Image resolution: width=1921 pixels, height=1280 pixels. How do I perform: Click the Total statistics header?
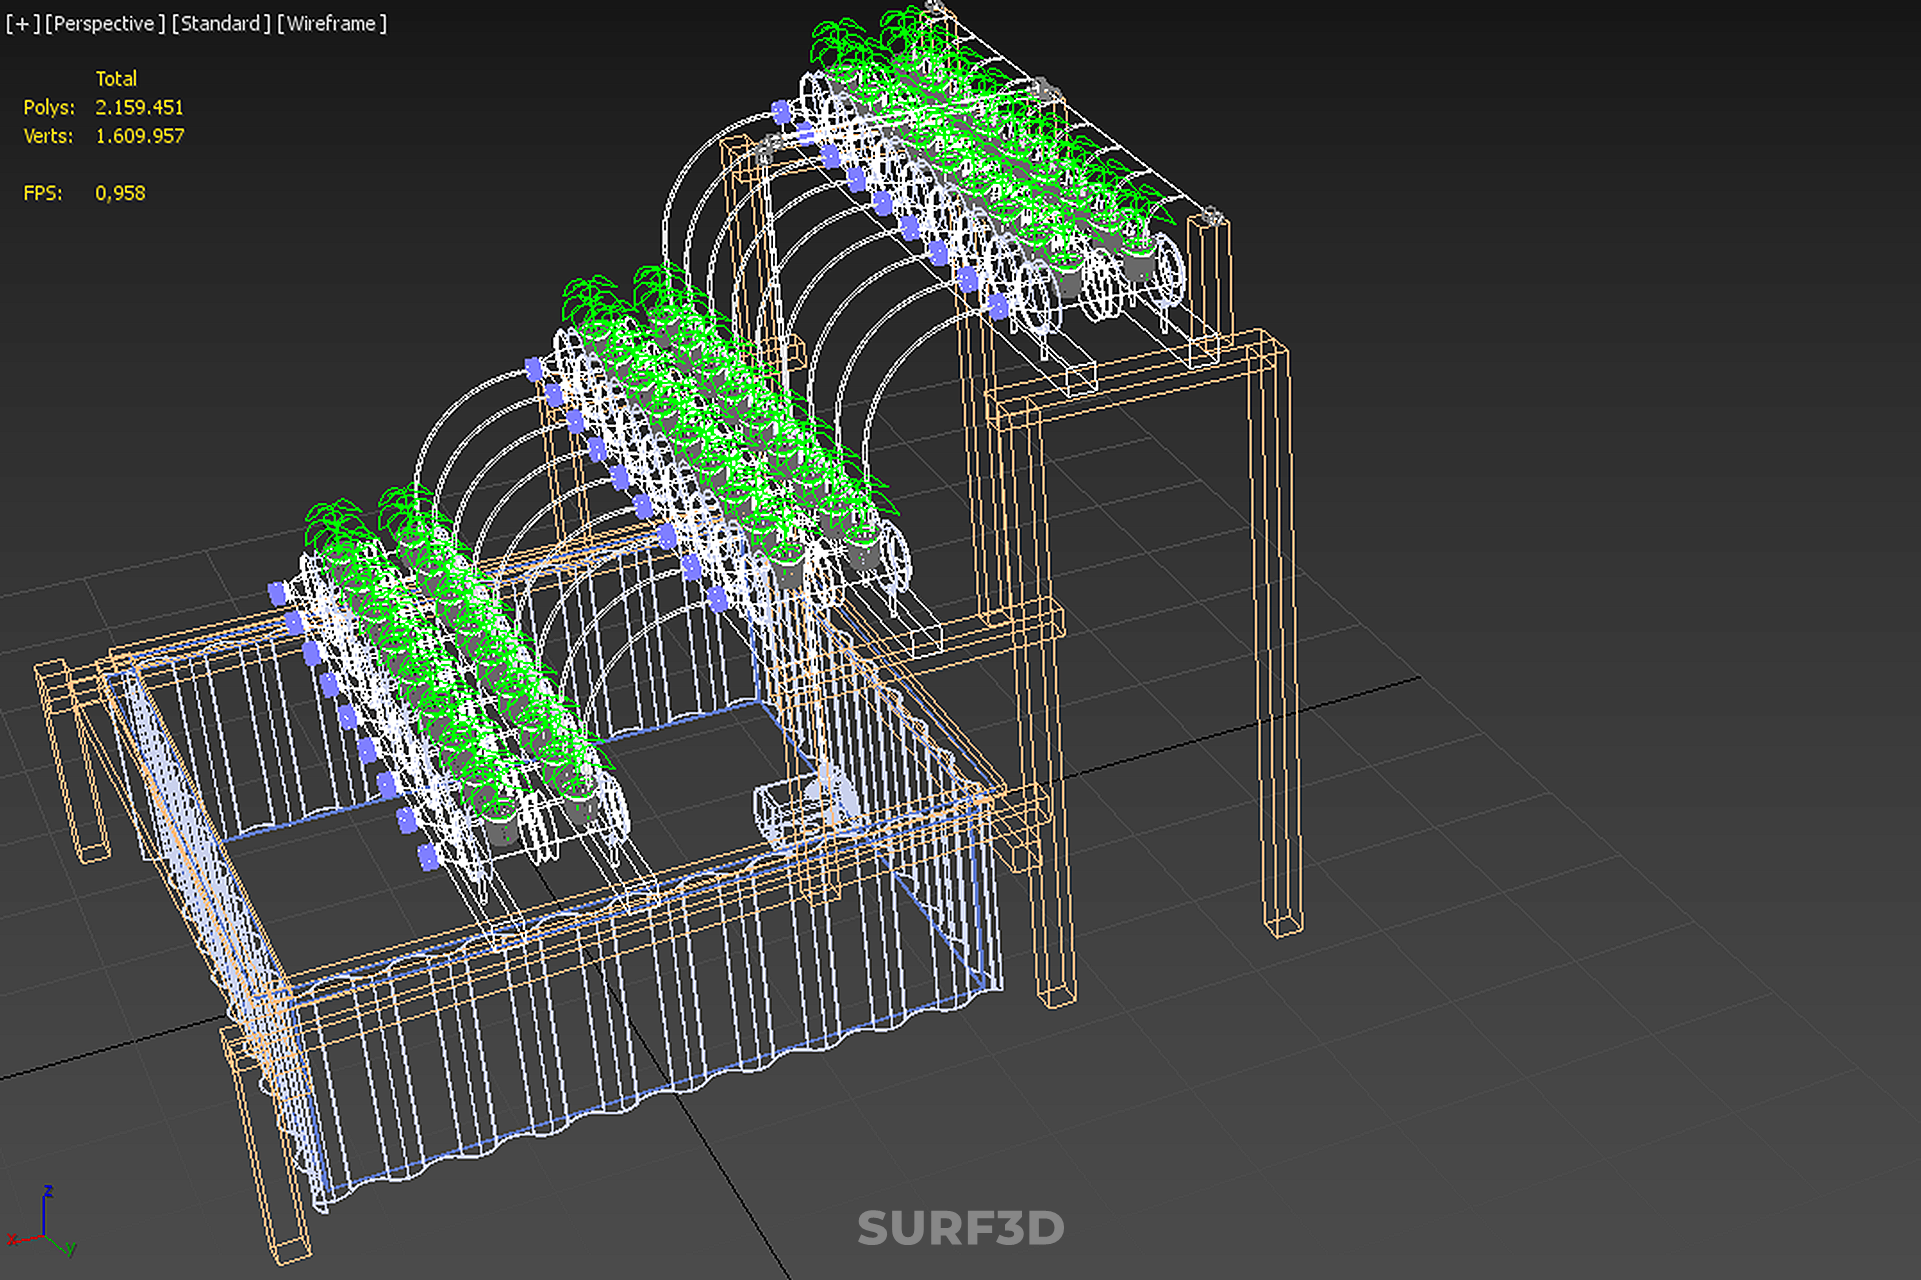tap(116, 78)
